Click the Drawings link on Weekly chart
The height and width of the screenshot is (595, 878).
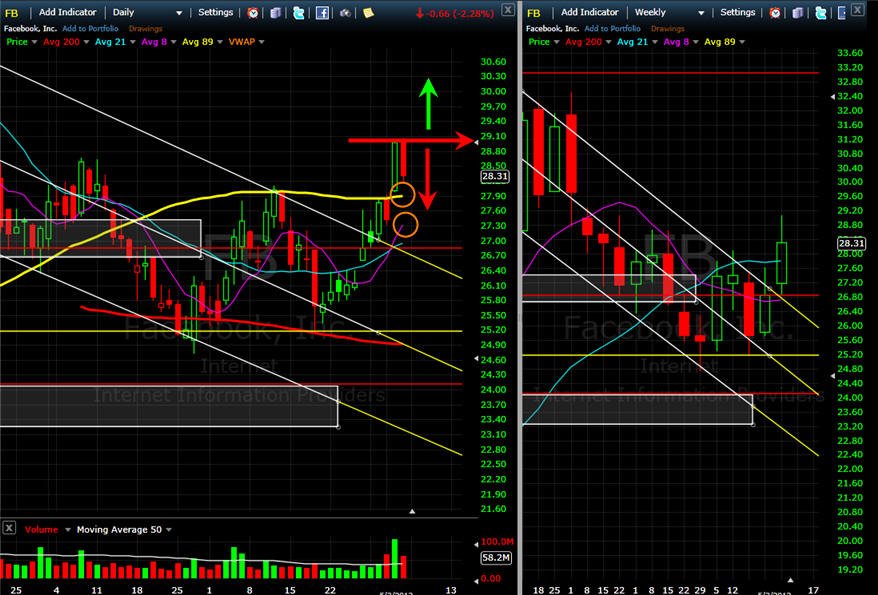pyautogui.click(x=667, y=29)
